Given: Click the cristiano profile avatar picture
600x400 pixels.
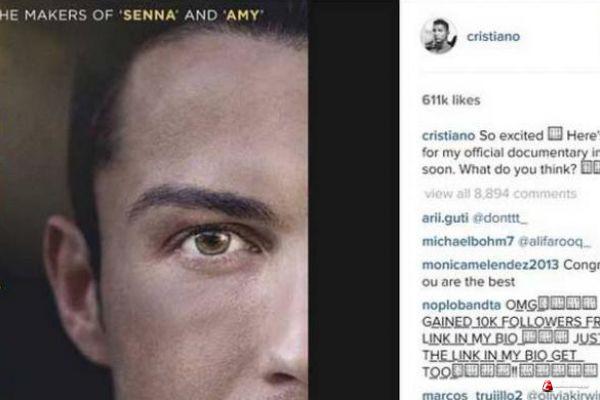Looking at the screenshot, I should coord(439,36).
